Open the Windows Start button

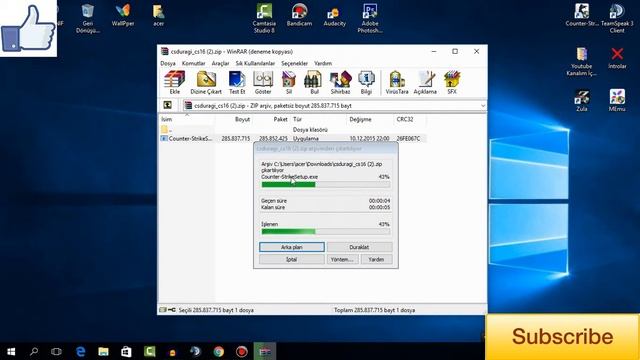coord(11,351)
